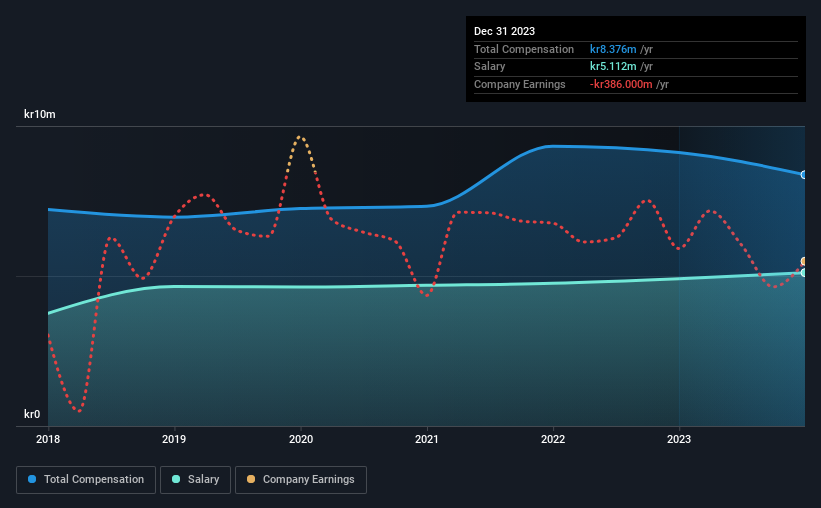This screenshot has width=821, height=508.
Task: Select the 2023 label on the x-axis
Action: pos(679,439)
